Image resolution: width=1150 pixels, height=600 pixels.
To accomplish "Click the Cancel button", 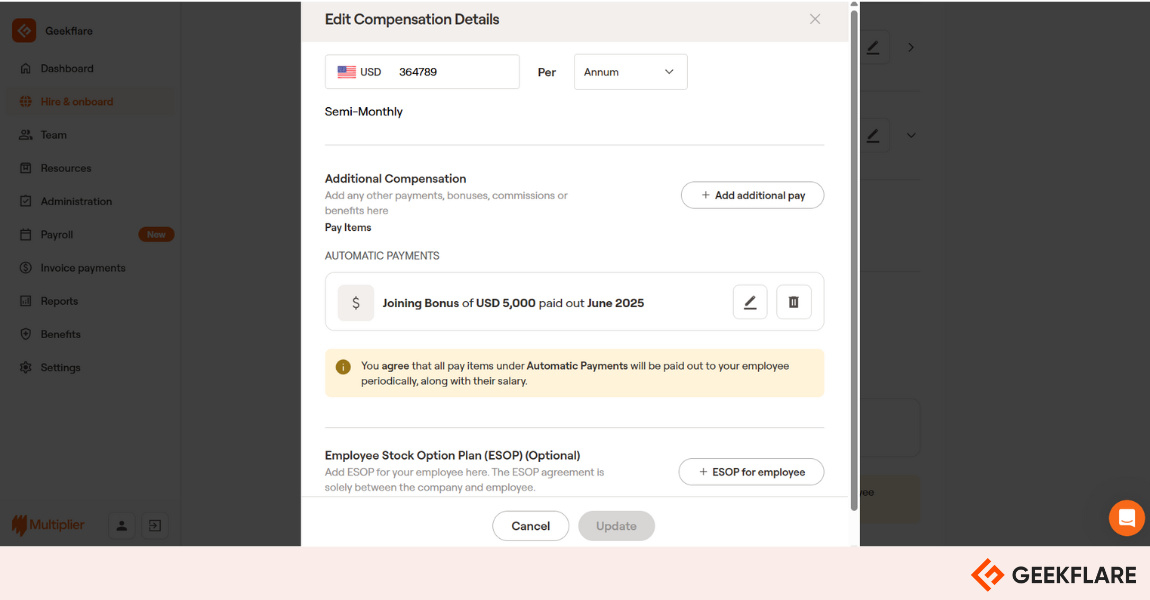I will [x=530, y=526].
